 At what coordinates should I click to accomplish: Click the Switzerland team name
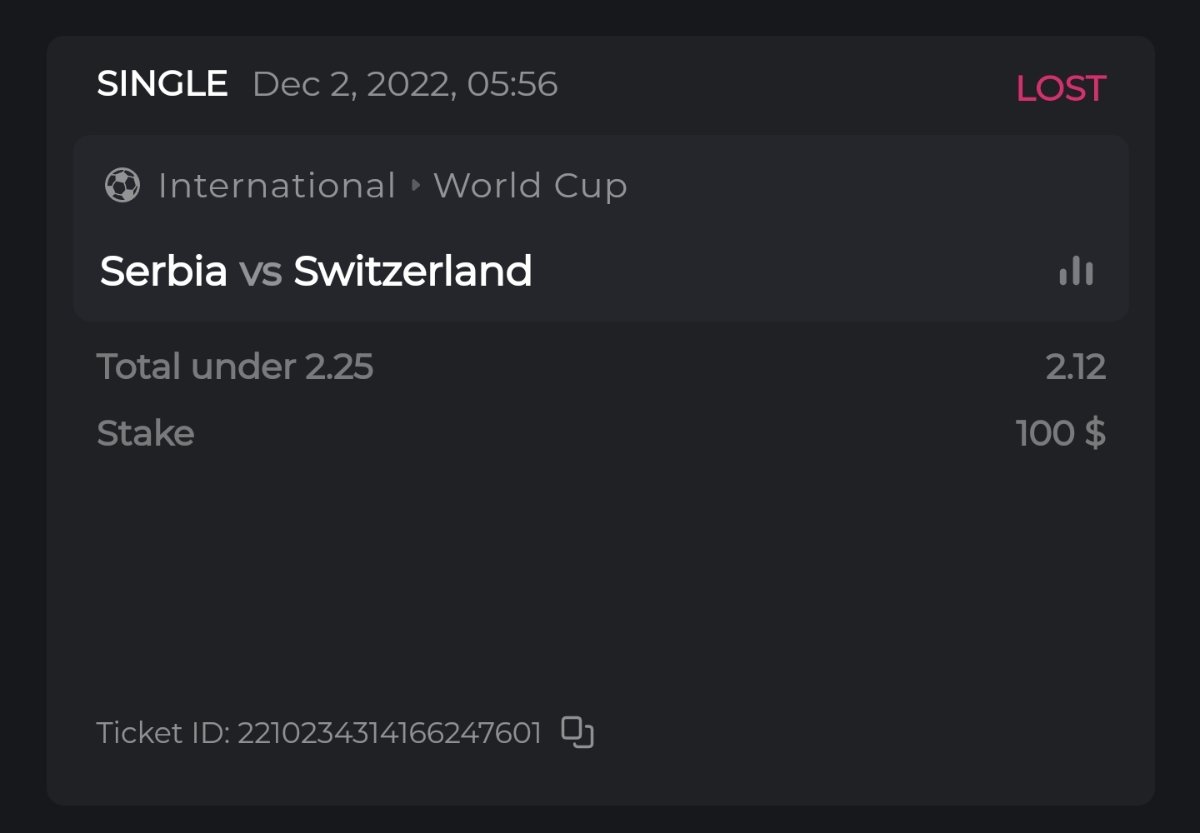412,271
